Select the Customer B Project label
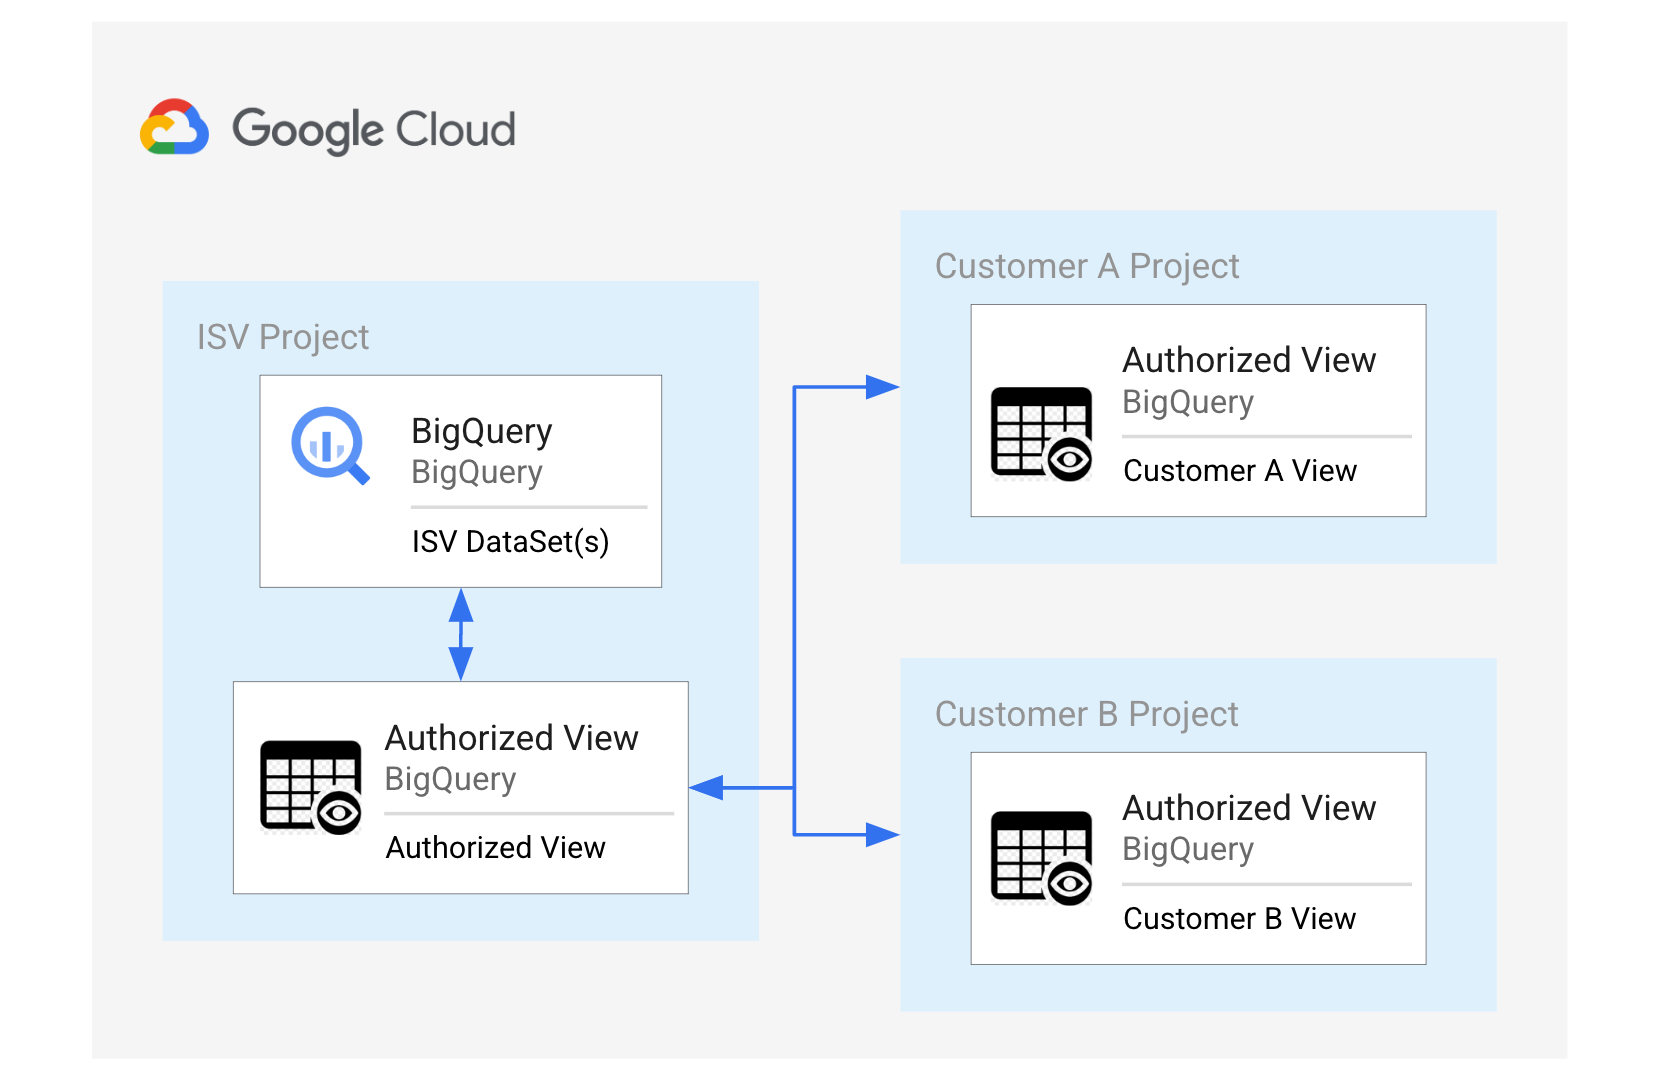Viewport: 1660px width, 1092px height. [1087, 715]
